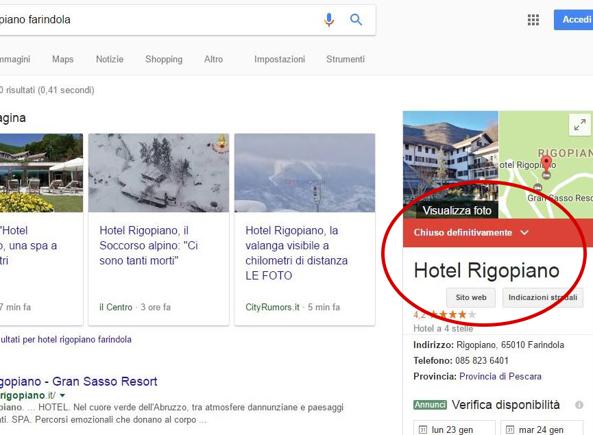Click the voice search microphone icon
The image size is (593, 435).
pyautogui.click(x=329, y=20)
